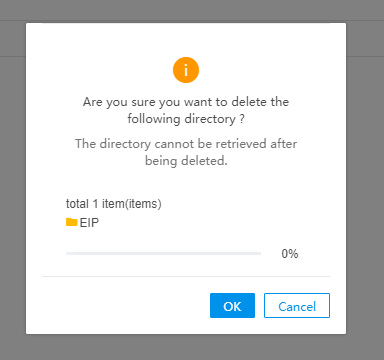The height and width of the screenshot is (360, 384).
Task: Click the horizontal divider above the buttons
Action: [186, 276]
